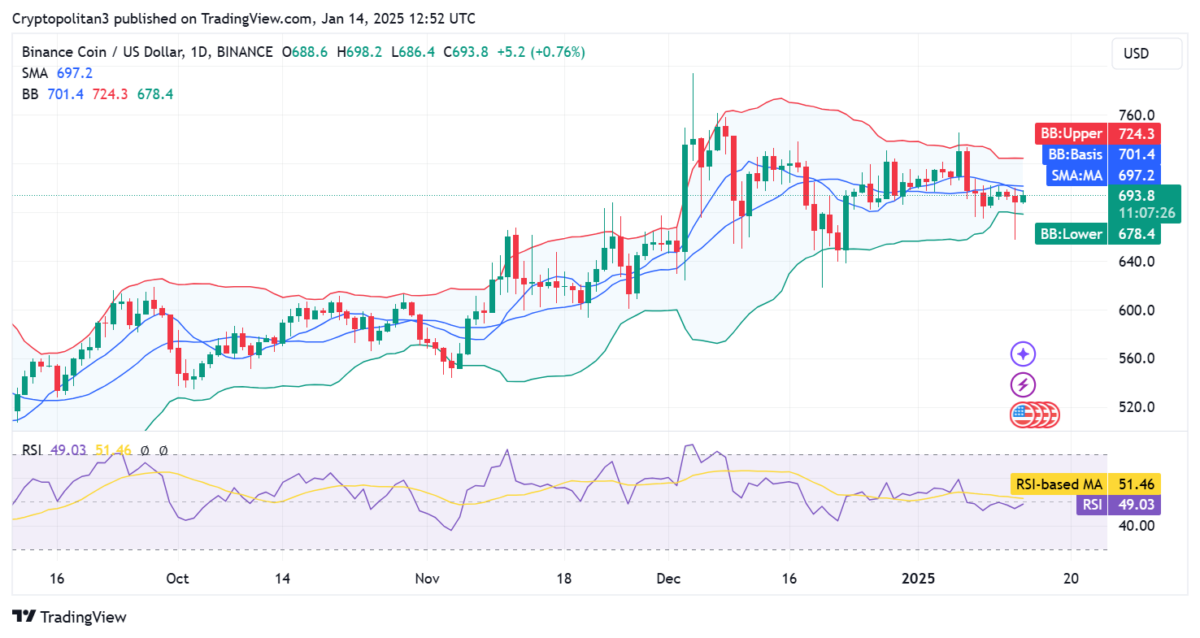
Task: Select the BB indicator legend
Action: [30, 94]
